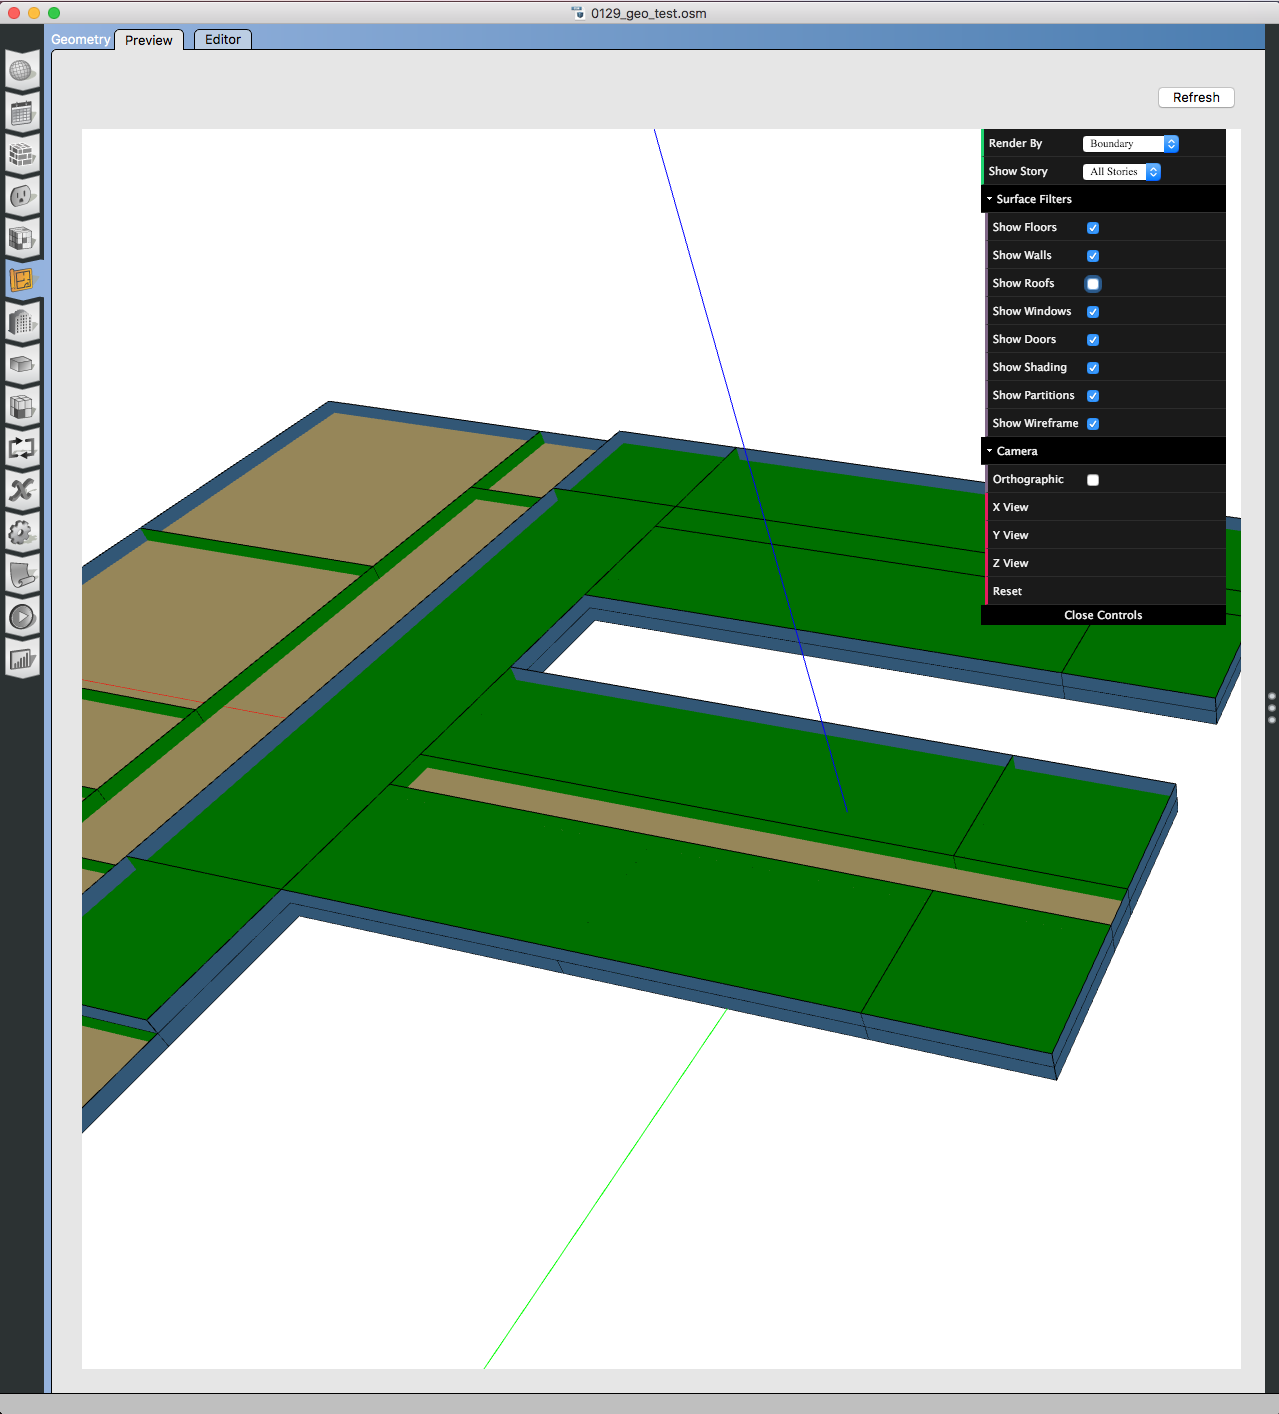Switch to the Geometry tab
The image size is (1279, 1414).
pos(80,39)
